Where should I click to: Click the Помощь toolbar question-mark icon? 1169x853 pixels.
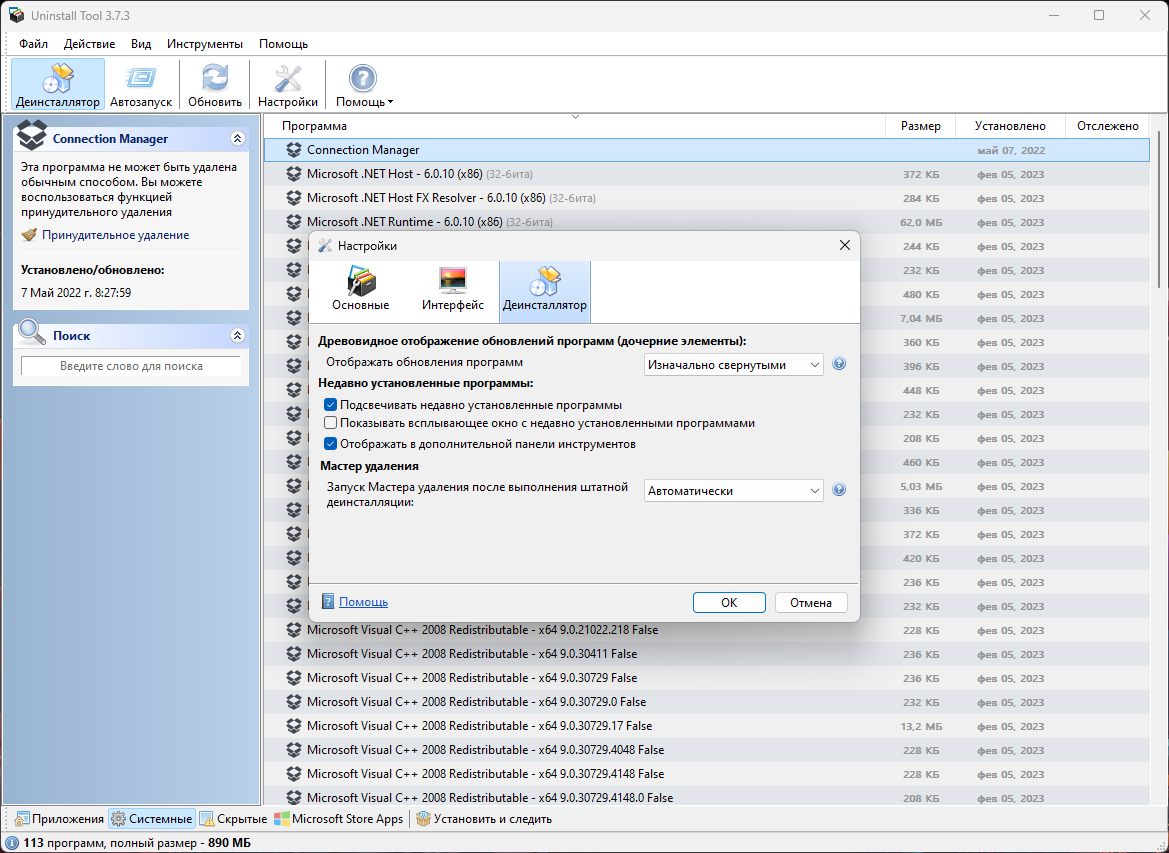click(362, 78)
